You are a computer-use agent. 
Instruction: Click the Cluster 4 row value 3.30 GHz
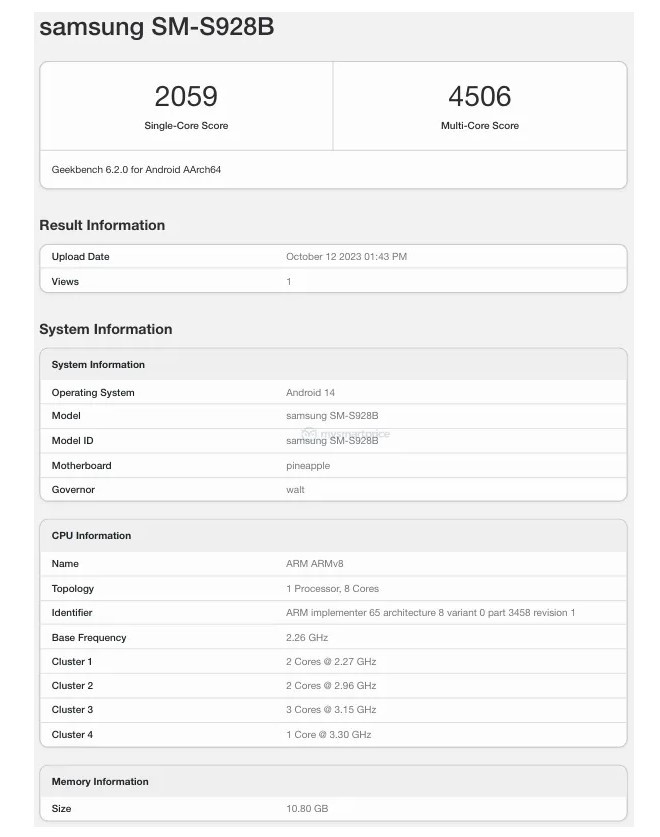[328, 735]
